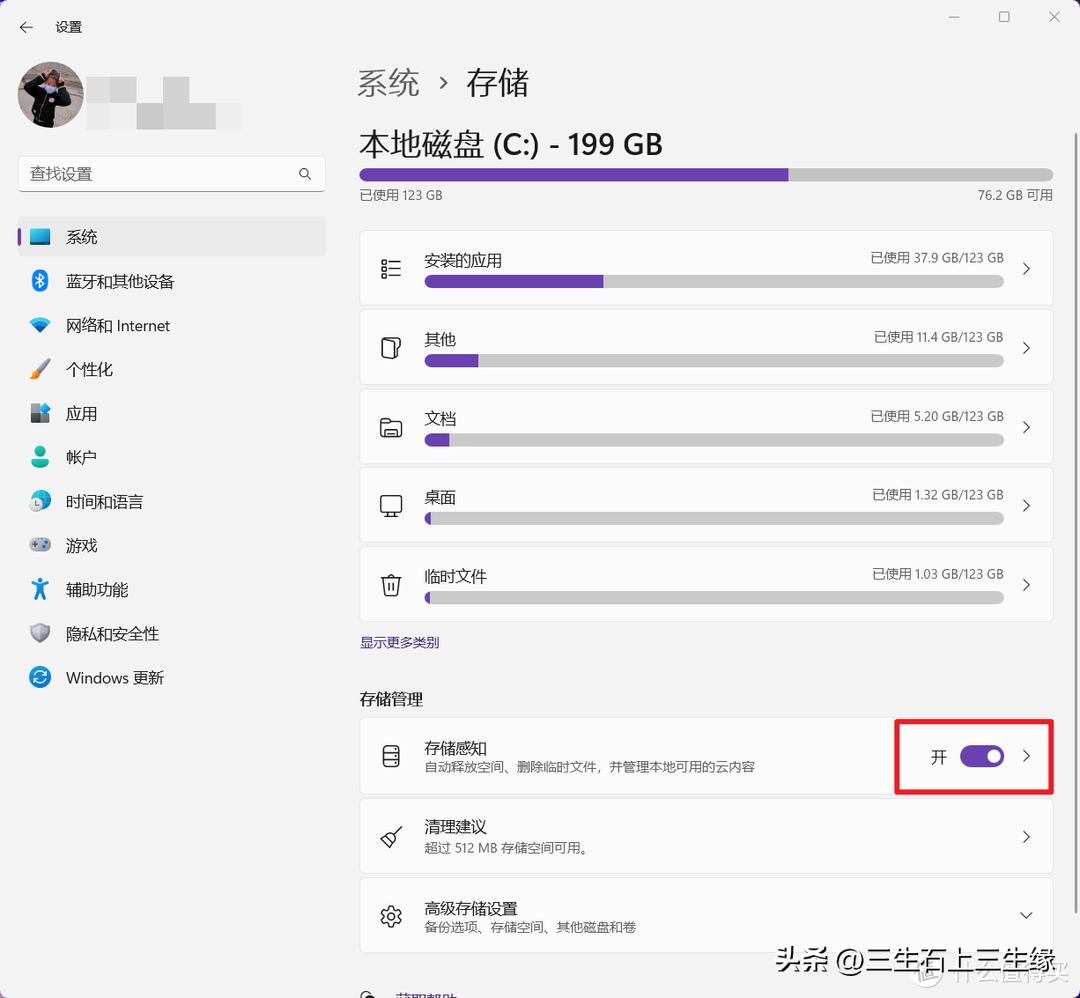The height and width of the screenshot is (998, 1080).
Task: Click the 显示更多类别 link
Action: [x=399, y=642]
